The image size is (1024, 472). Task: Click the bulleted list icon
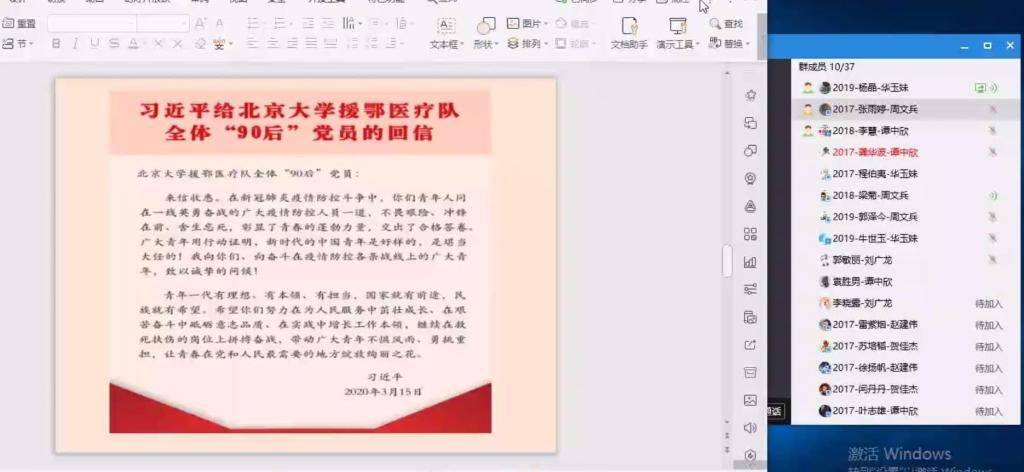click(x=254, y=24)
